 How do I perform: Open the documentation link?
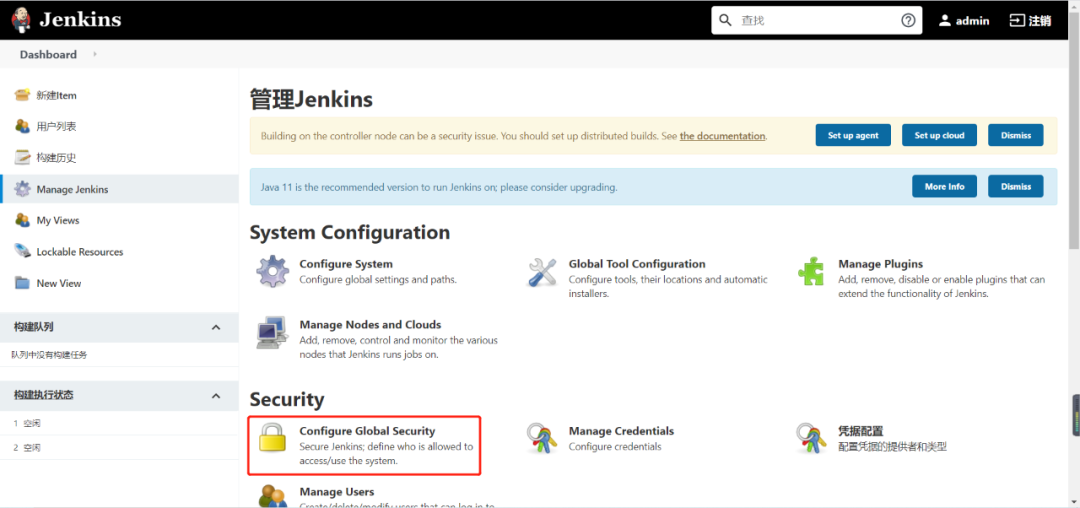click(723, 136)
